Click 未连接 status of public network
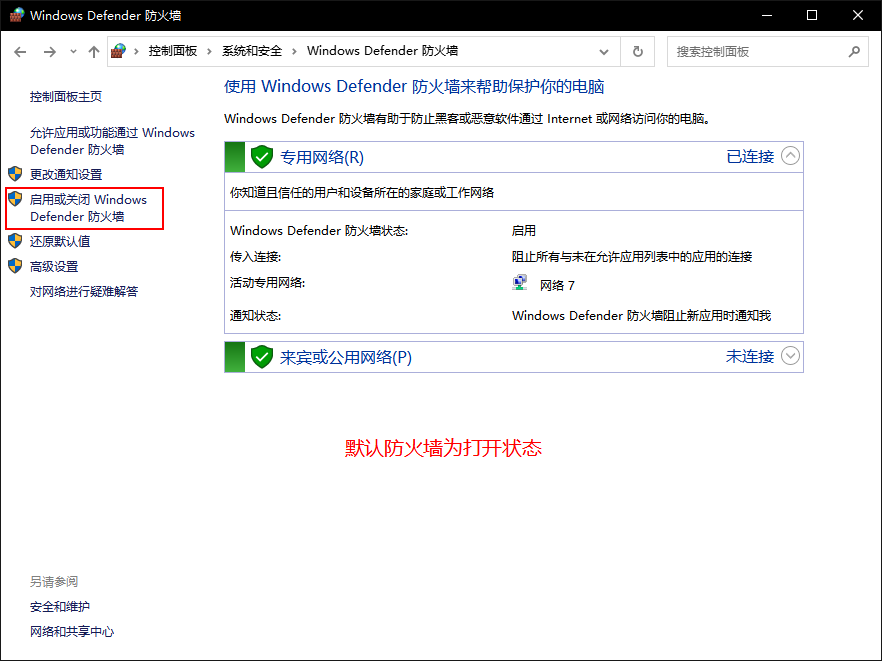The height and width of the screenshot is (661, 882). [x=750, y=357]
